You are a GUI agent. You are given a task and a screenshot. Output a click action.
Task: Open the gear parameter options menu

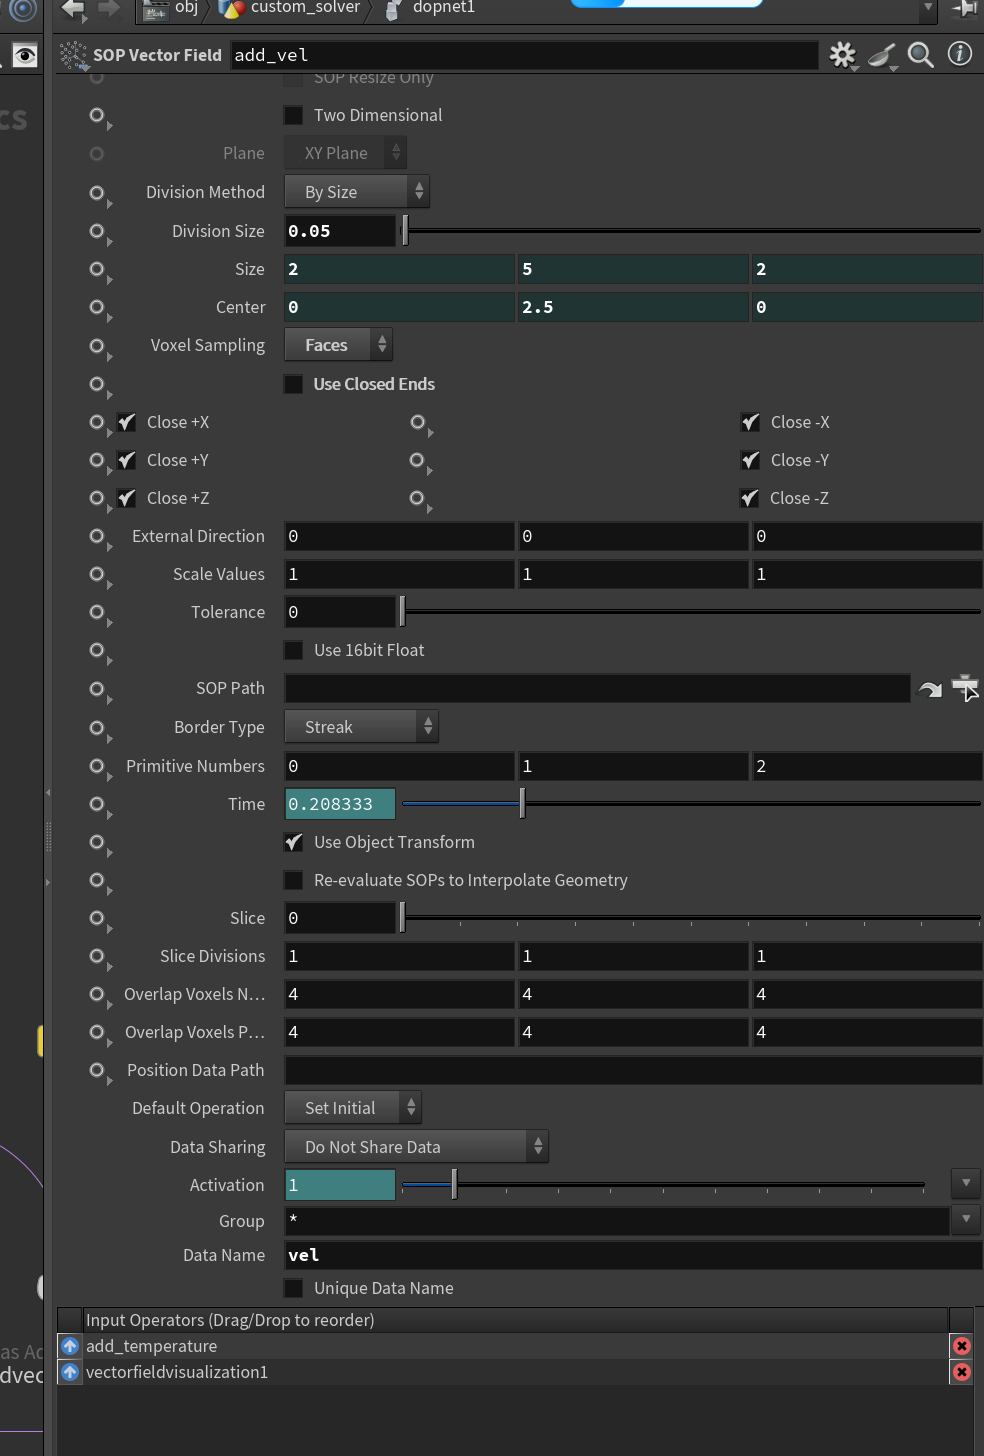click(843, 55)
